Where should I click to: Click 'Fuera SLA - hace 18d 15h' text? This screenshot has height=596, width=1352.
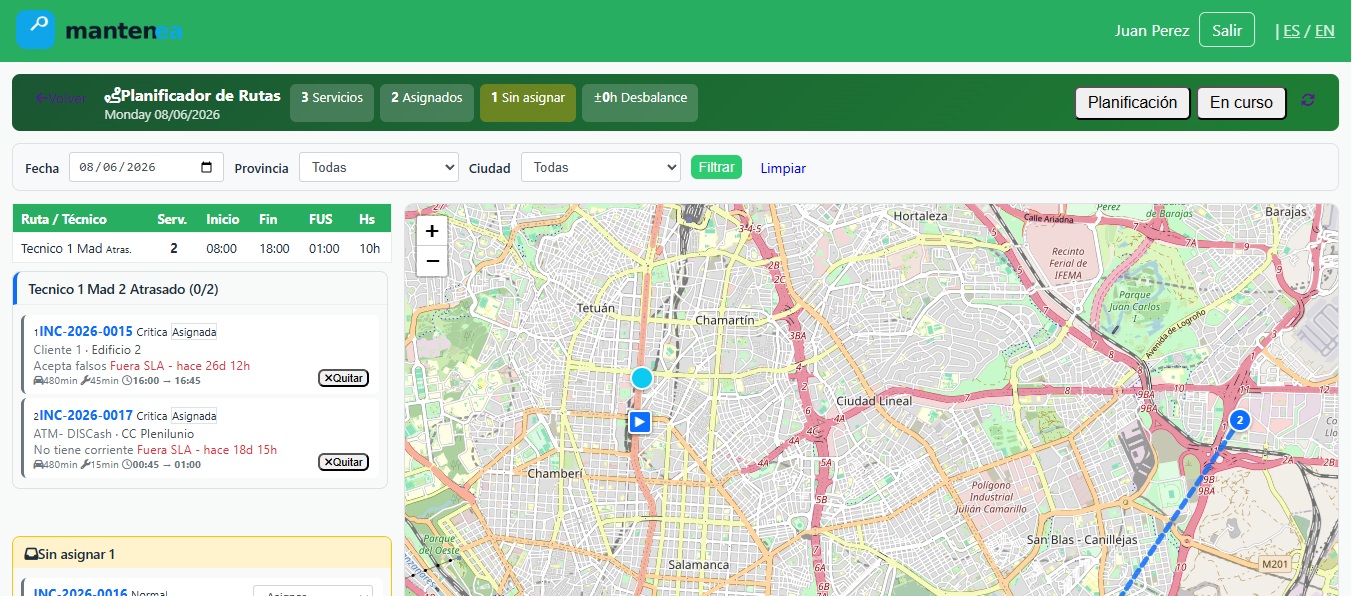[207, 450]
